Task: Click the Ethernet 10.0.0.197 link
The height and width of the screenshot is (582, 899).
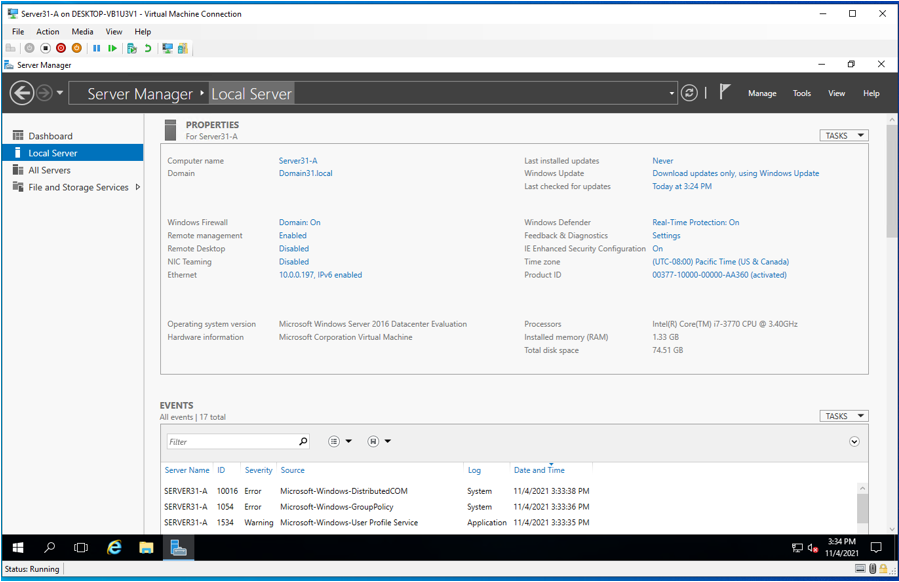Action: pyautogui.click(x=320, y=275)
